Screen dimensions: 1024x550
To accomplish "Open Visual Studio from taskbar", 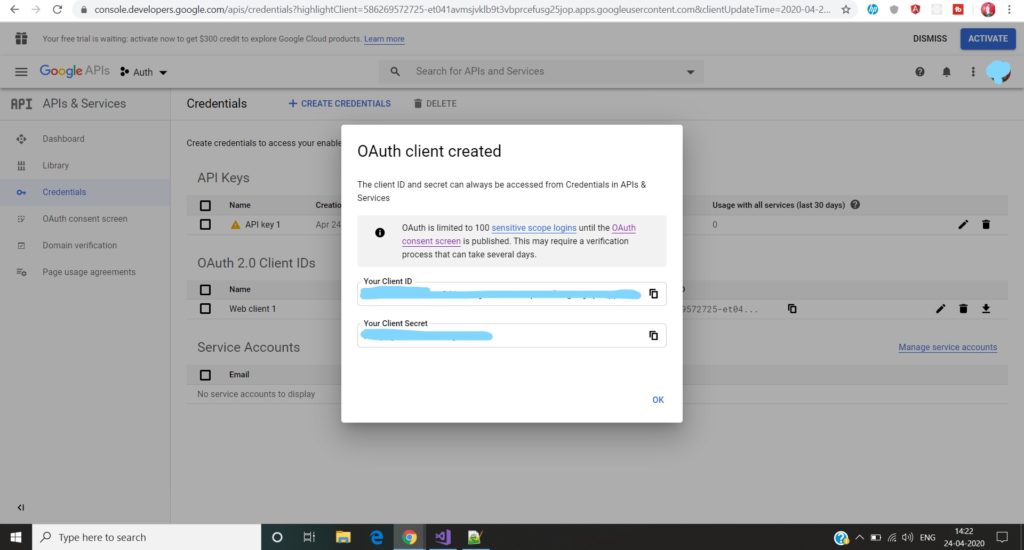I will pyautogui.click(x=442, y=537).
